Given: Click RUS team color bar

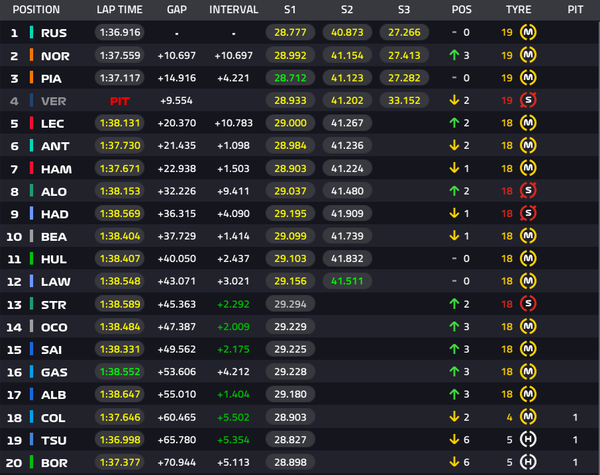Looking at the screenshot, I should [x=31, y=32].
